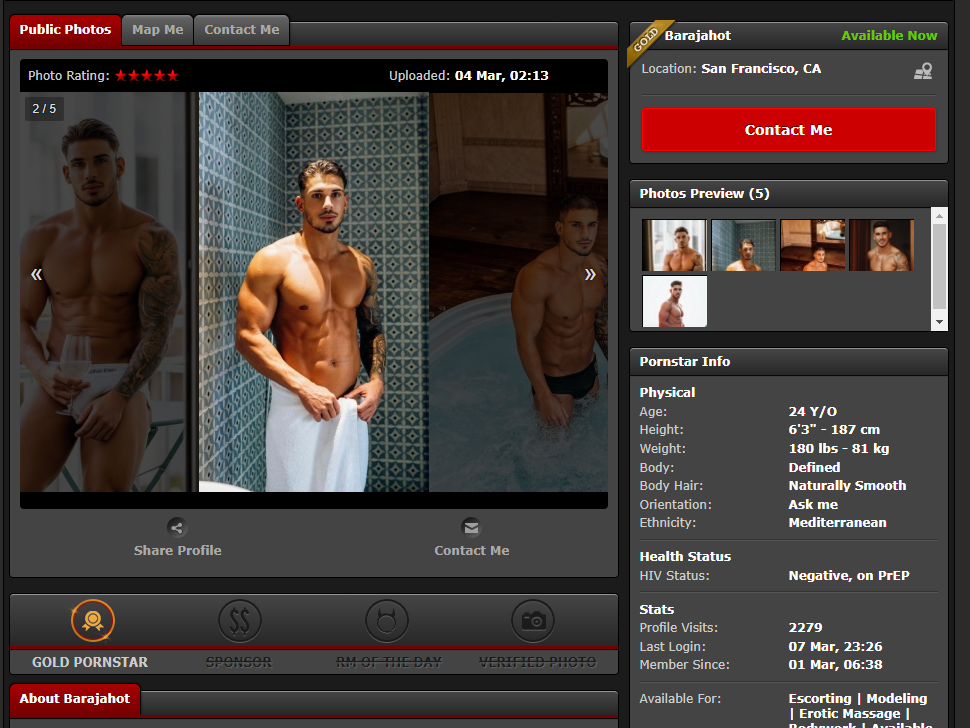Click the Share Profile icon
This screenshot has width=970, height=728.
click(177, 528)
